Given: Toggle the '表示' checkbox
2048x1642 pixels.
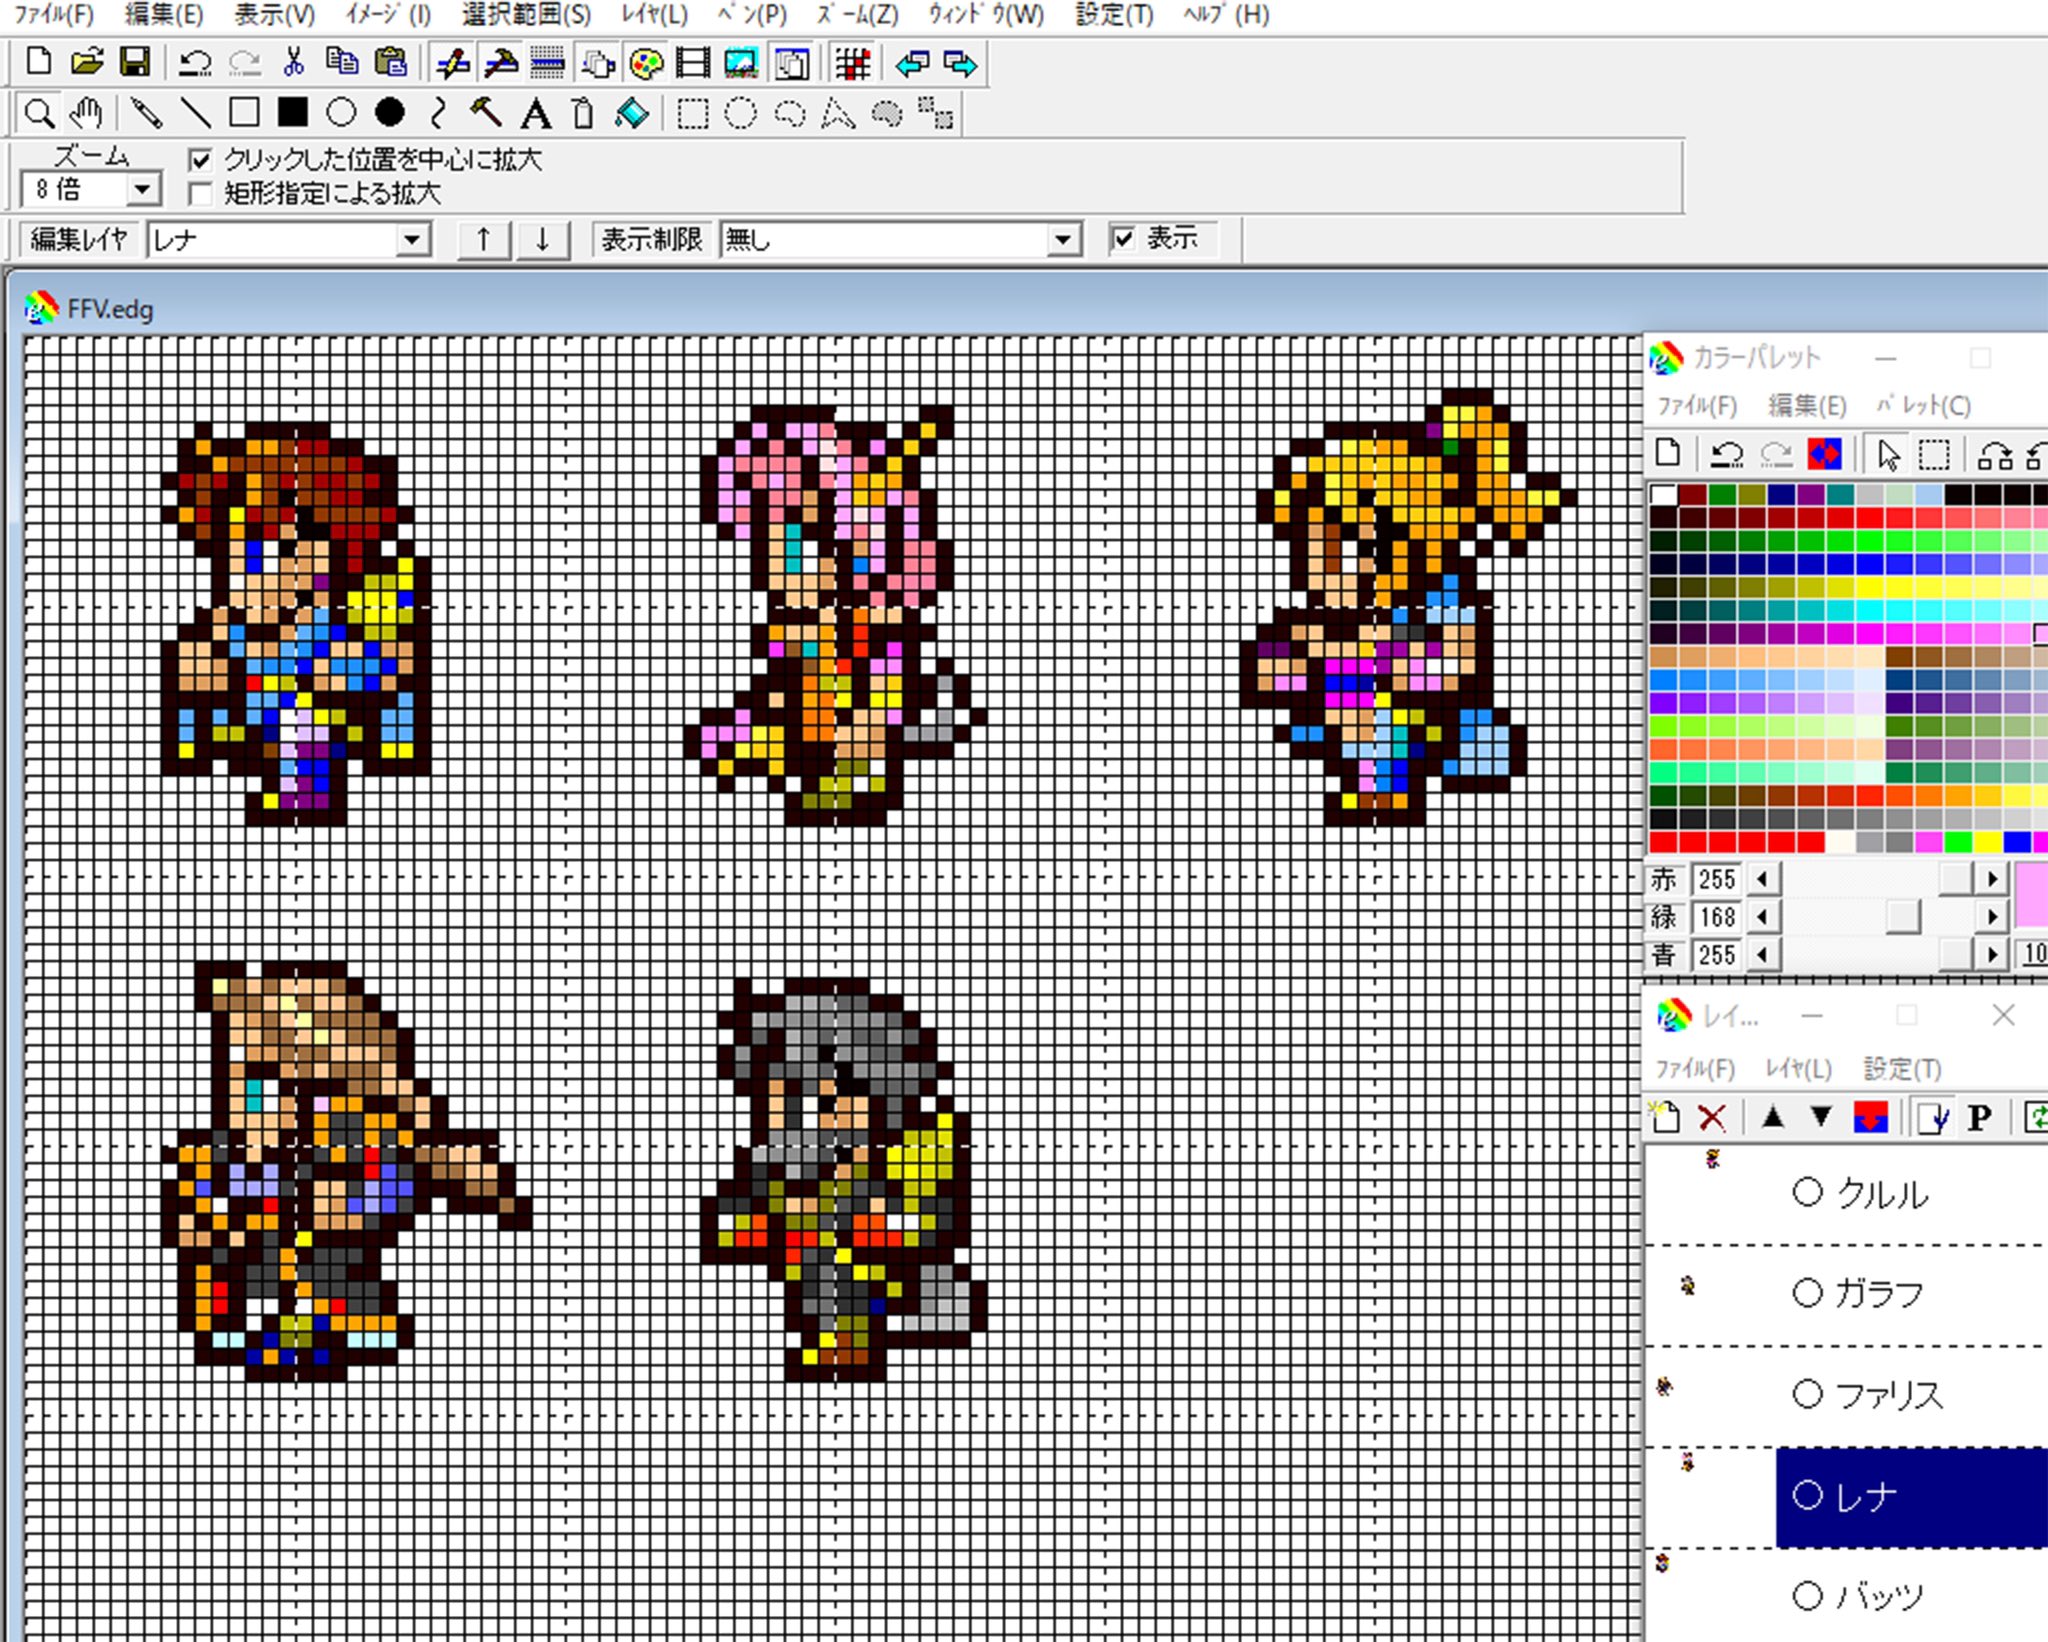Looking at the screenshot, I should [x=1123, y=238].
